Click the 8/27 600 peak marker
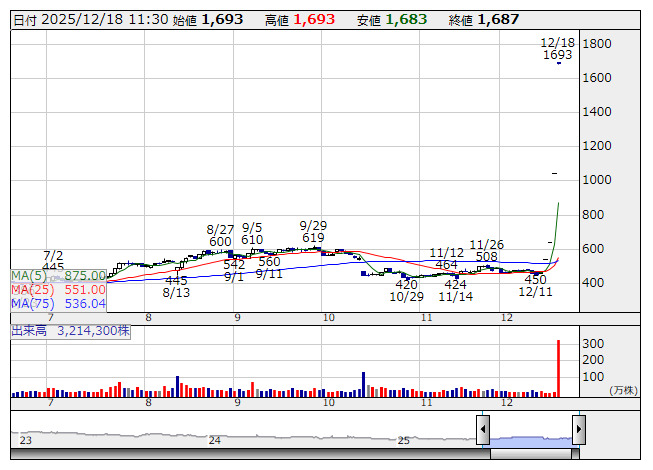This screenshot has height=470, width=653. coord(221,235)
